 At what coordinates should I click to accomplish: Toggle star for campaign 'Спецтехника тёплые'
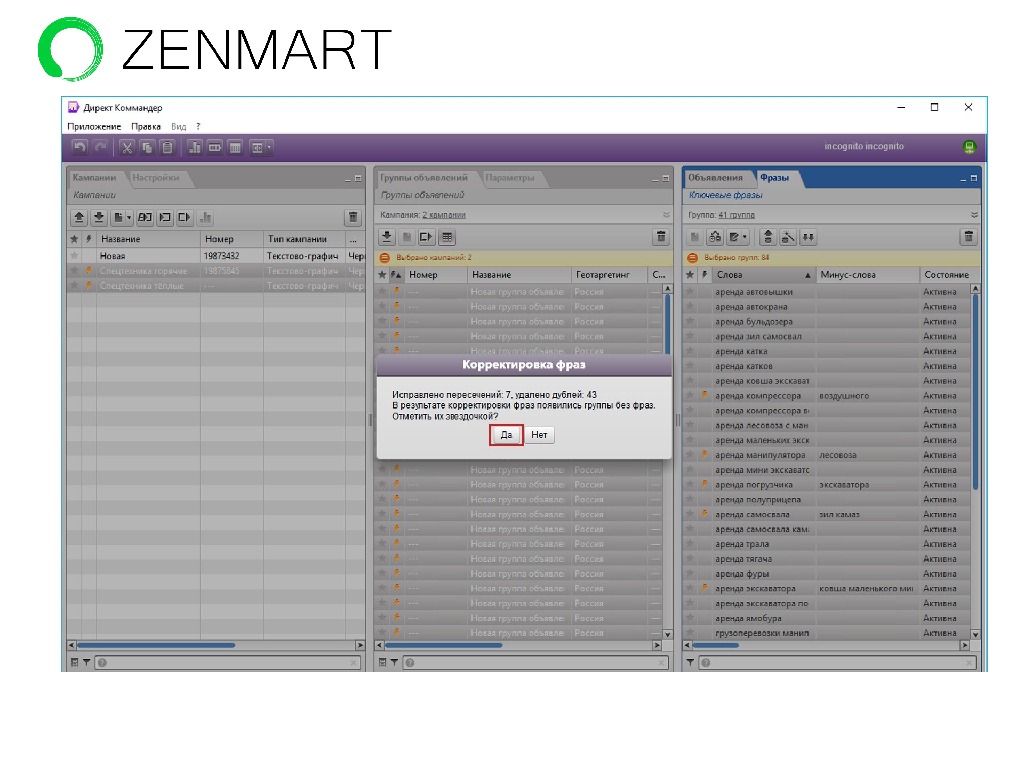click(x=74, y=286)
